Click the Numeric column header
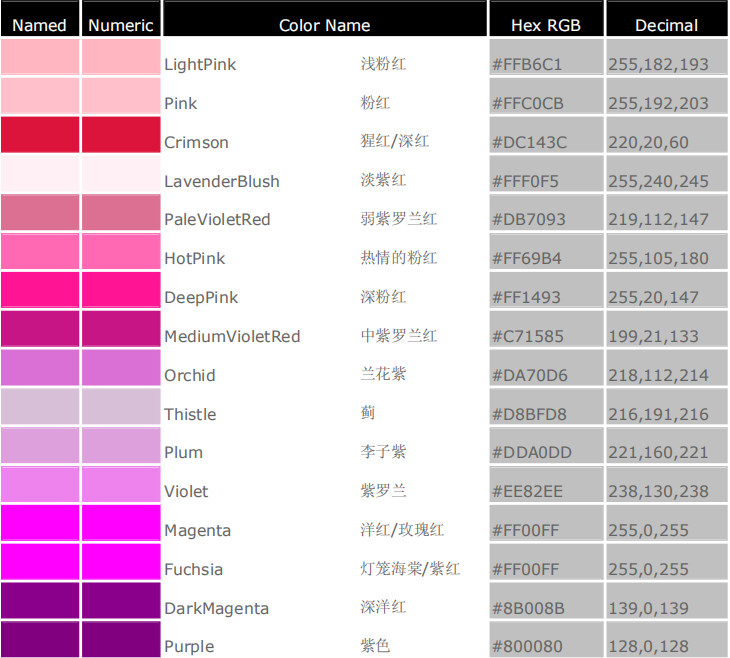730x658 pixels. [x=121, y=25]
